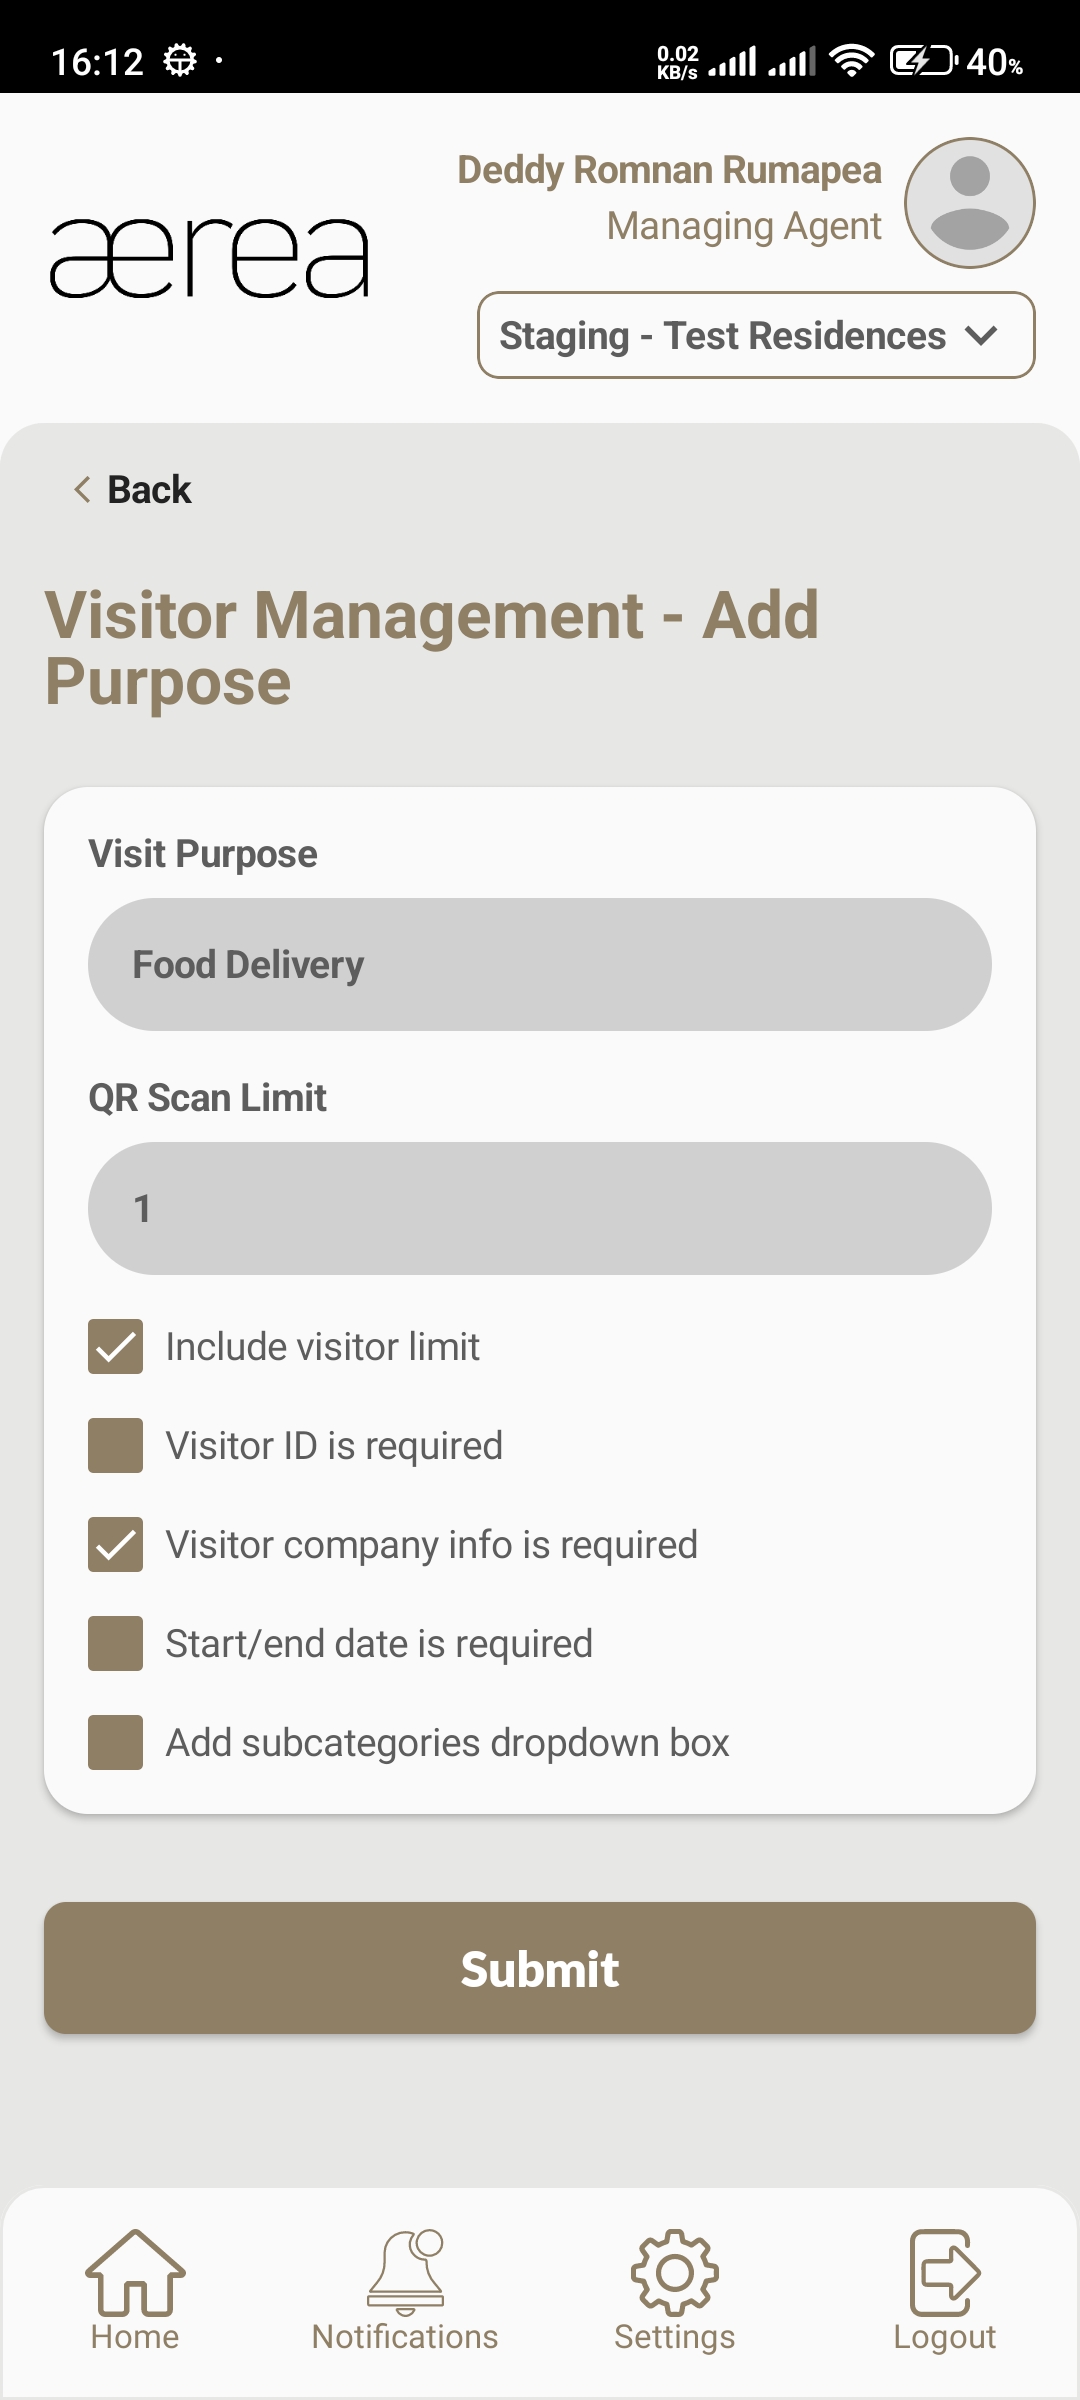Focus the Visit Purpose input field

(x=540, y=965)
